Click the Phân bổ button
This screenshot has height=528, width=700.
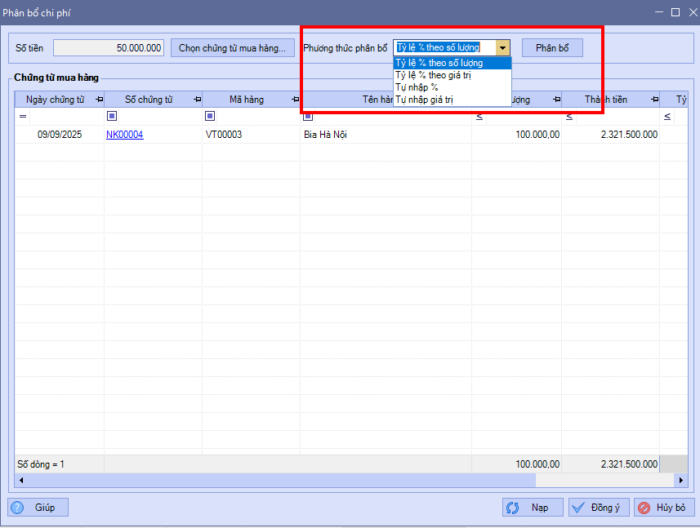[x=551, y=47]
